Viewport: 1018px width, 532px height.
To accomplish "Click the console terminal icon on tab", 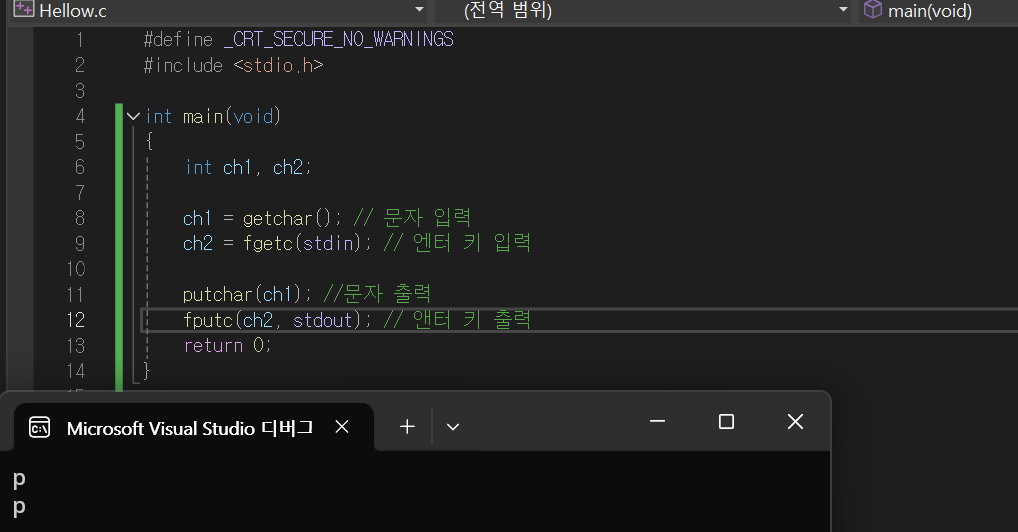I will point(40,427).
